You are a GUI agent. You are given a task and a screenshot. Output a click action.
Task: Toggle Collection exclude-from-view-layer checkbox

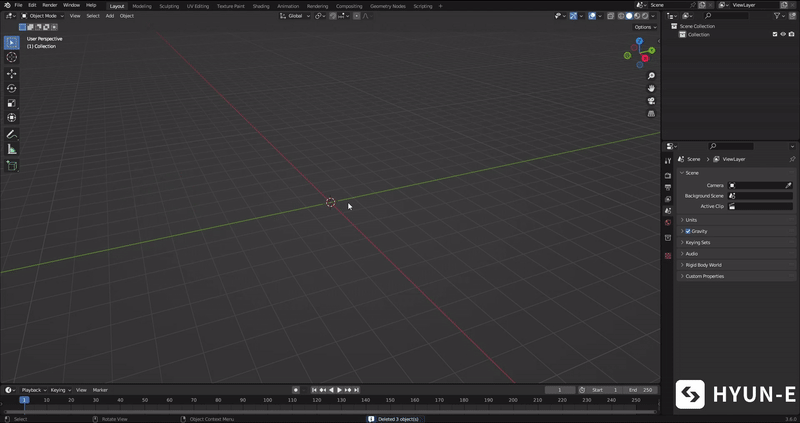[774, 35]
